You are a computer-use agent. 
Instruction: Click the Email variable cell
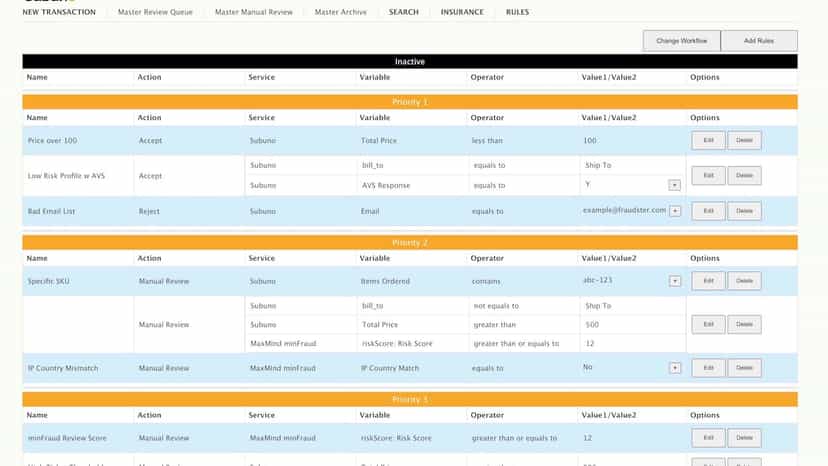(370, 211)
